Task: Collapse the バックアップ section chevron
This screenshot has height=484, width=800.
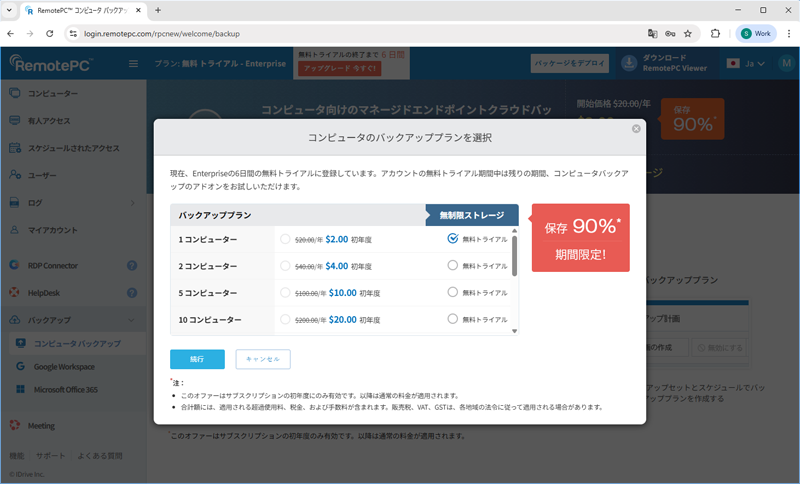Action: click(x=132, y=320)
